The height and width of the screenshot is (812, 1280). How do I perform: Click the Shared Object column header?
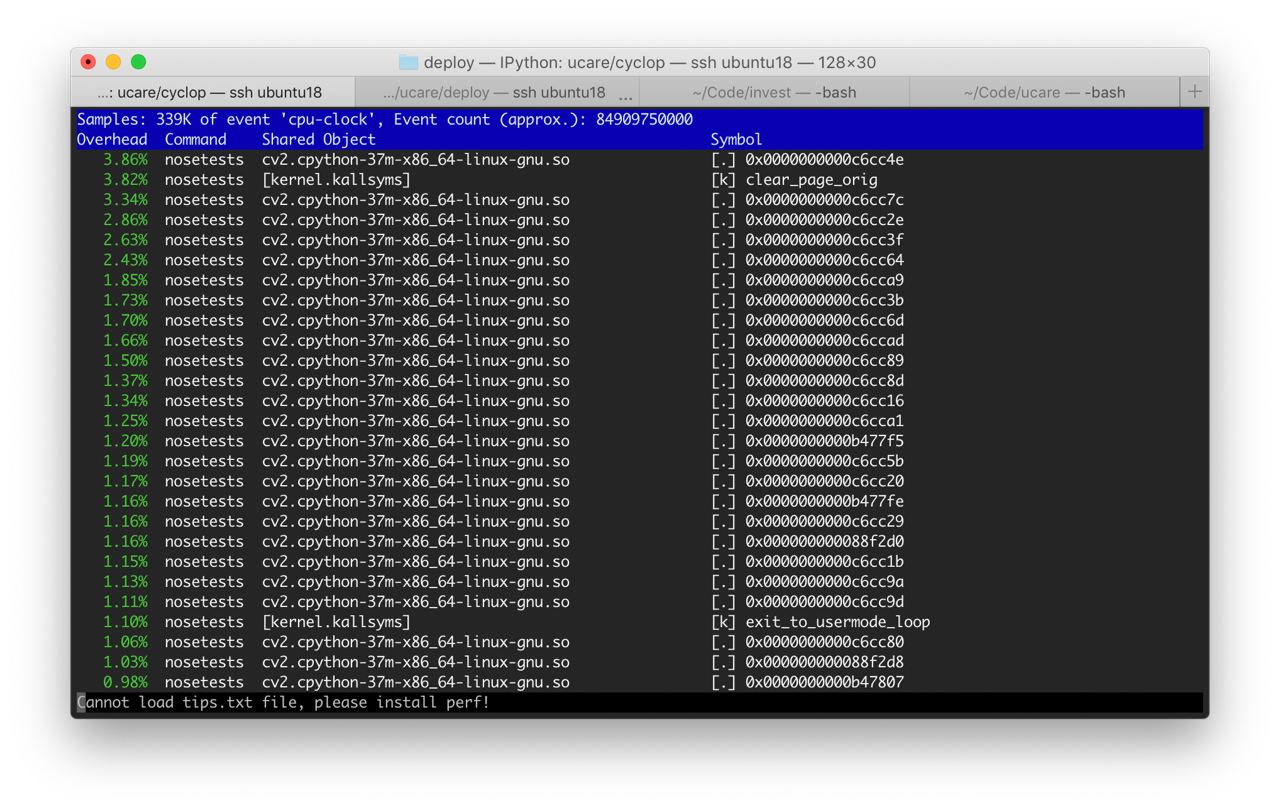pyautogui.click(x=319, y=139)
